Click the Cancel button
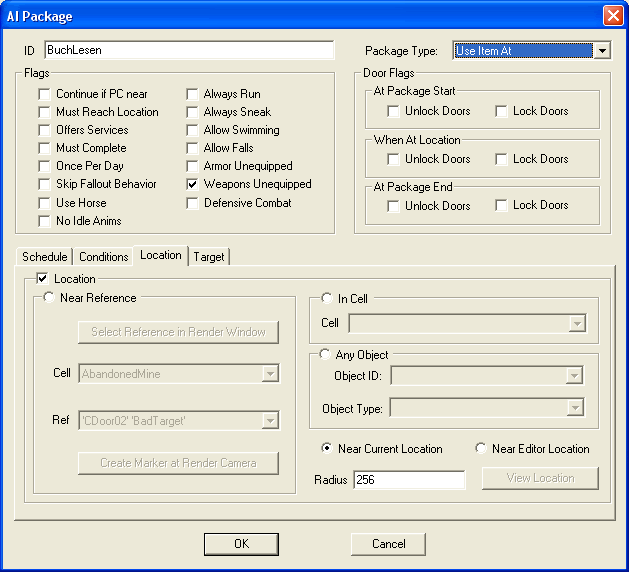The height and width of the screenshot is (572, 629). (x=388, y=544)
